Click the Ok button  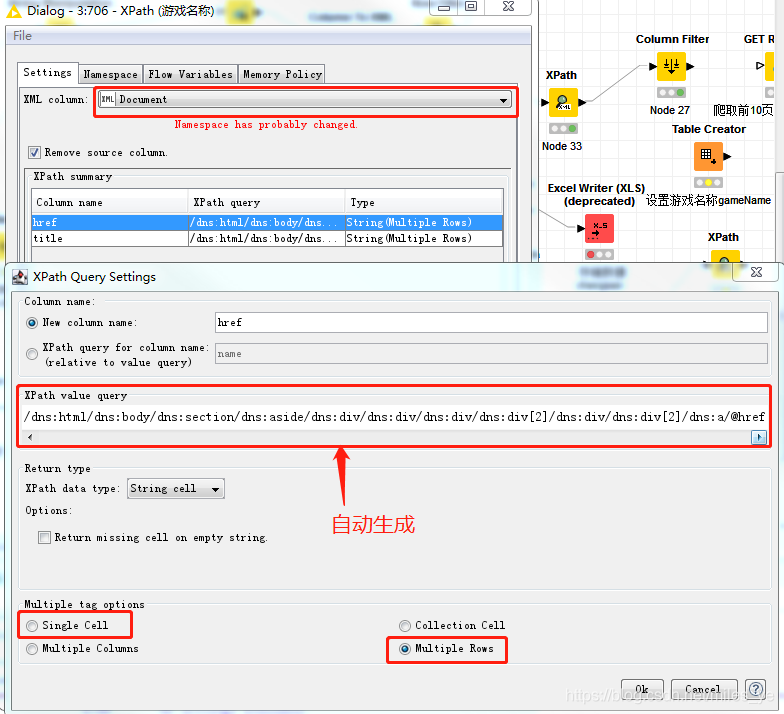pyautogui.click(x=642, y=690)
